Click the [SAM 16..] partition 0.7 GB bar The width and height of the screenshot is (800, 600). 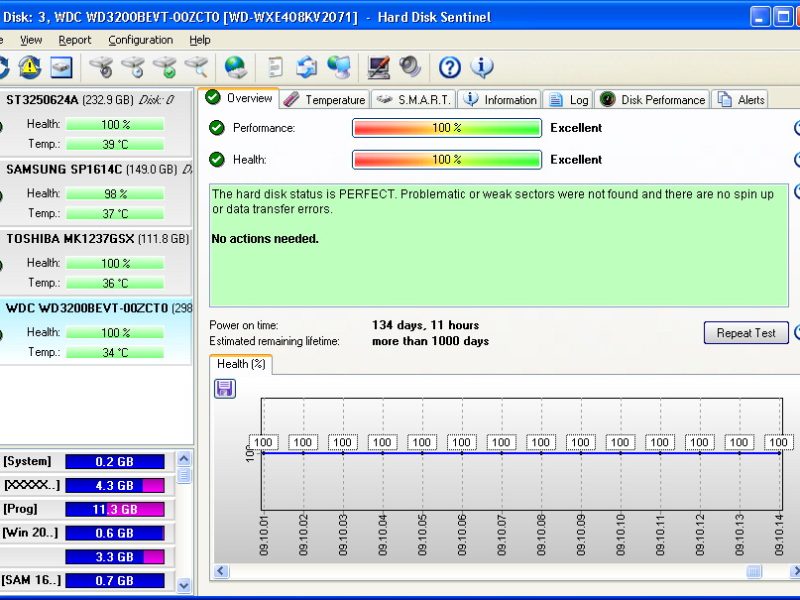115,581
